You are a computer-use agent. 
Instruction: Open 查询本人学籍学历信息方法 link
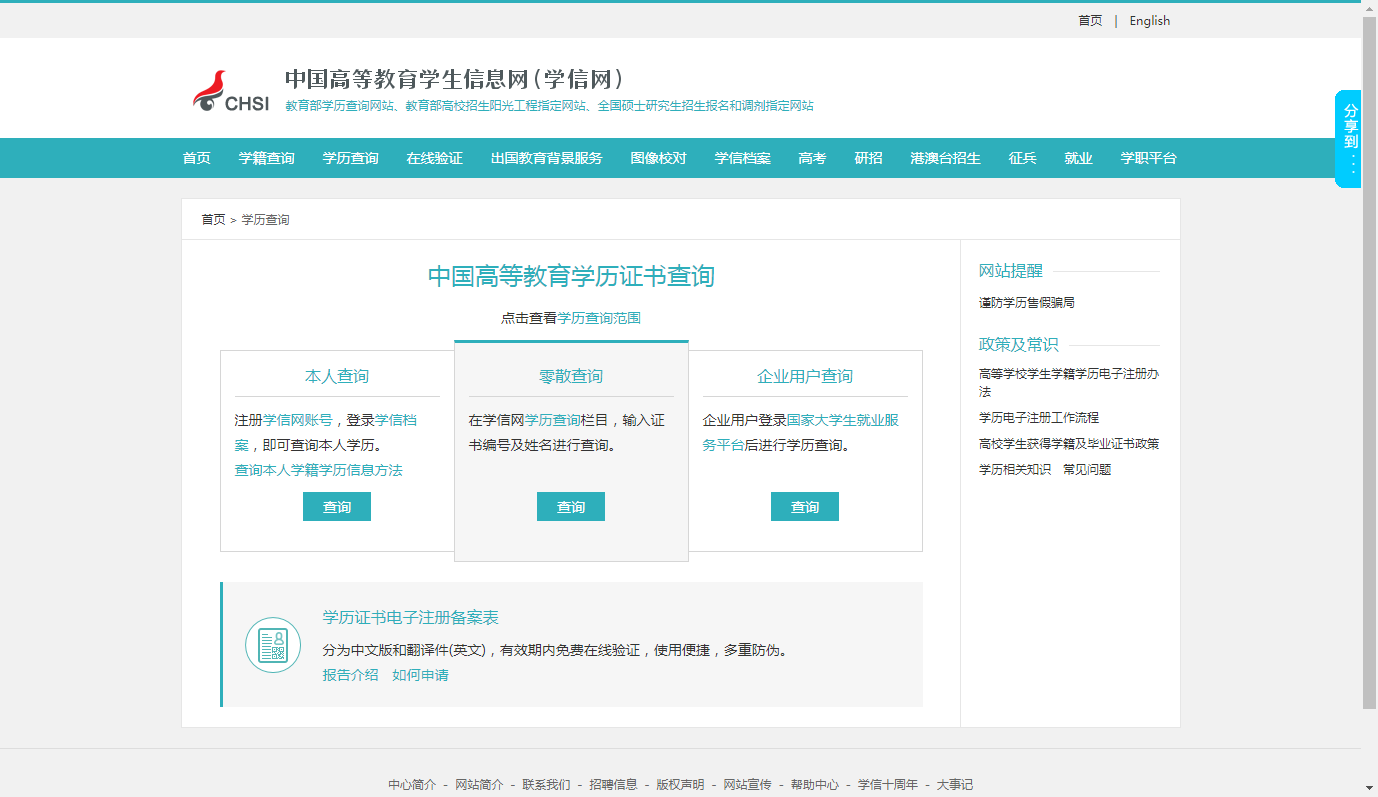click(319, 470)
